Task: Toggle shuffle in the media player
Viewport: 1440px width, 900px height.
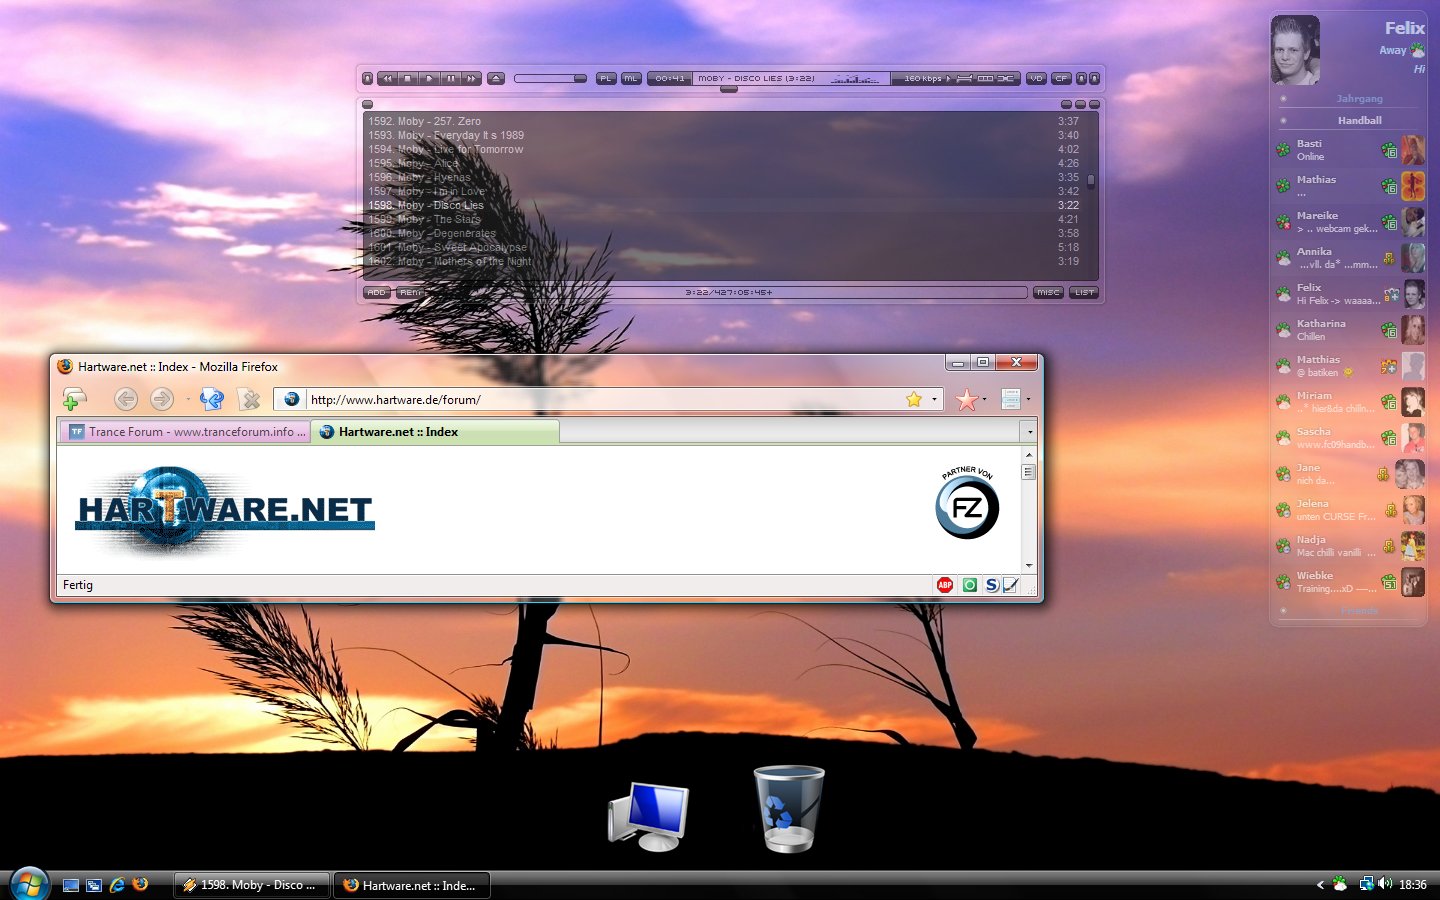Action: coord(1006,78)
